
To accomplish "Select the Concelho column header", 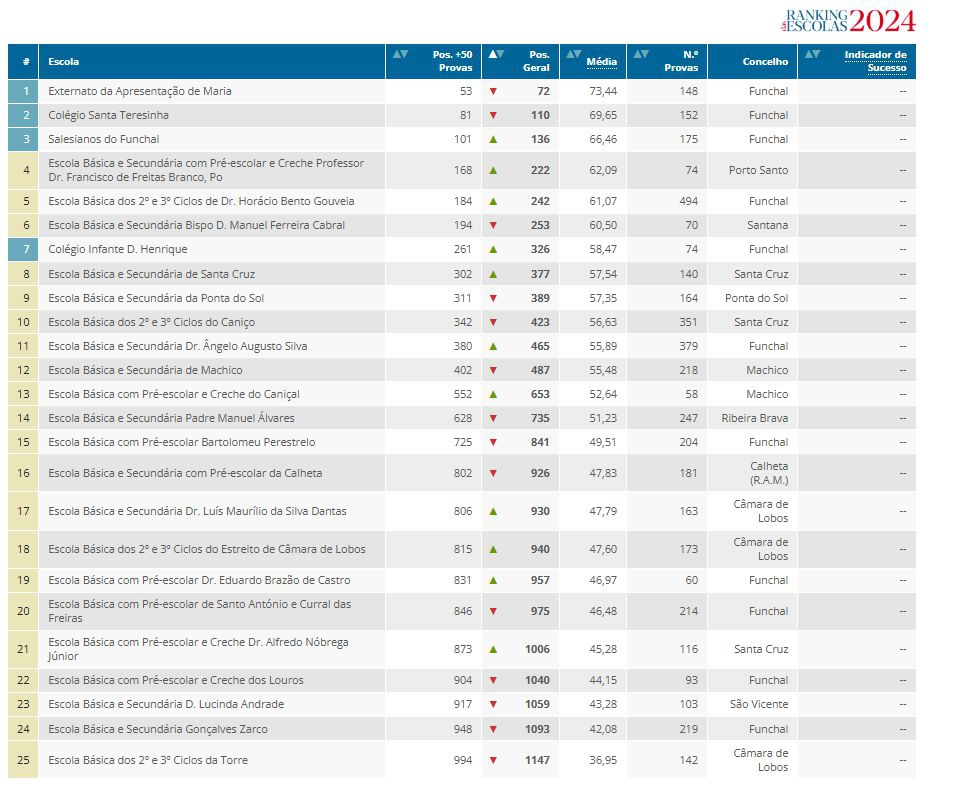I will pyautogui.click(x=765, y=62).
